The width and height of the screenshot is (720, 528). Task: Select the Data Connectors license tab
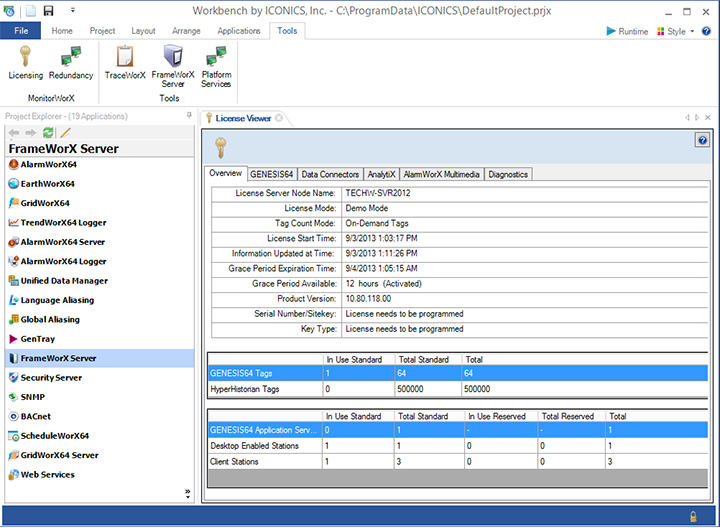pyautogui.click(x=330, y=174)
